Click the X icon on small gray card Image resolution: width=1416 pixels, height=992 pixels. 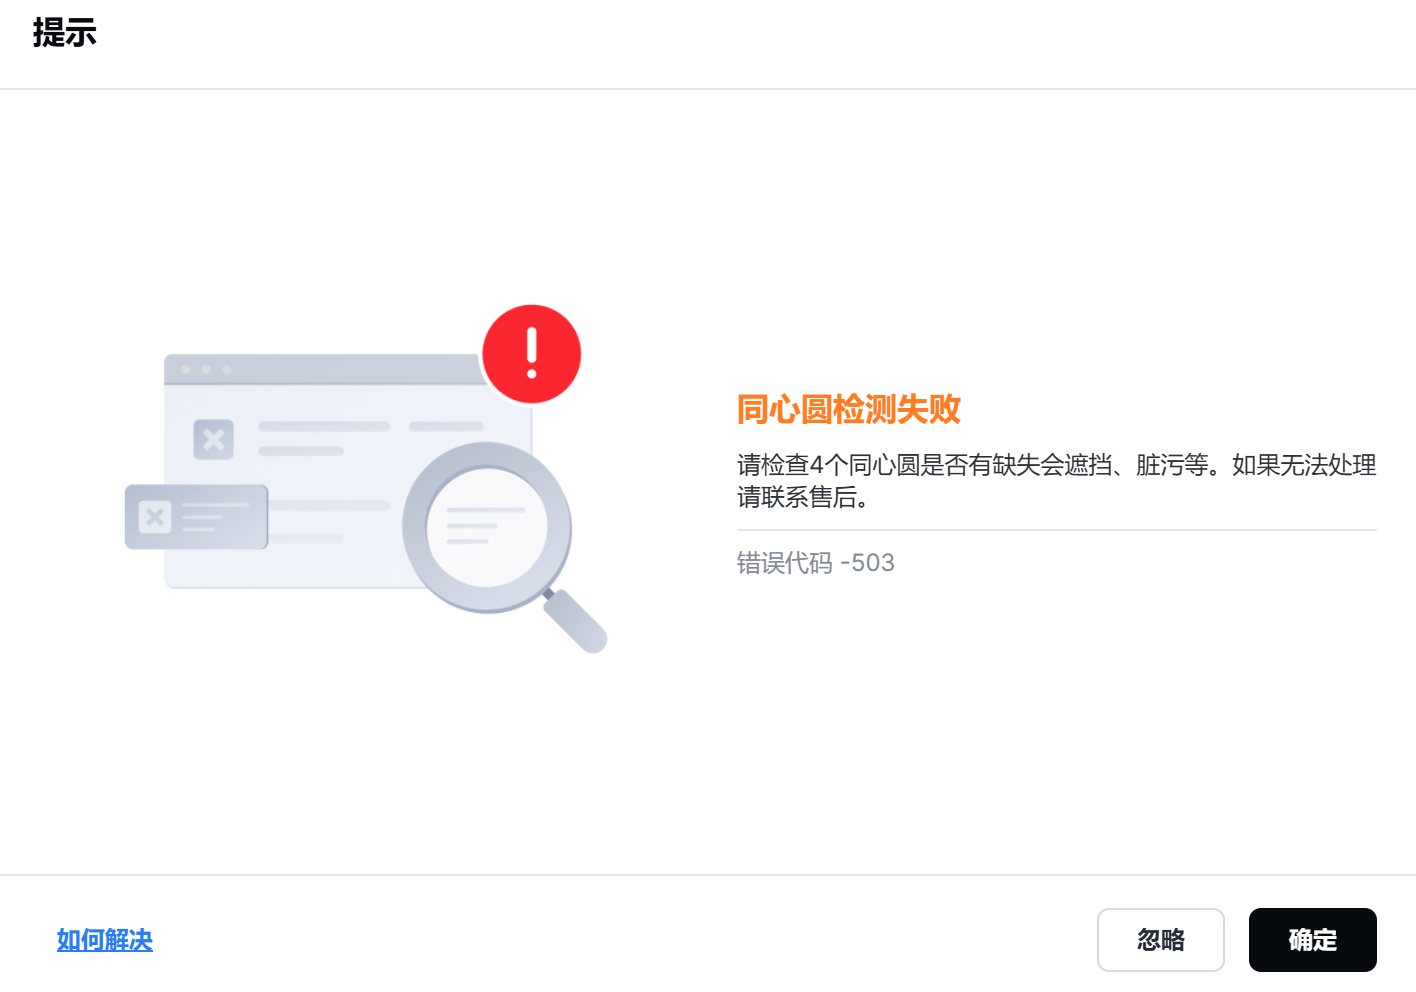click(x=155, y=517)
